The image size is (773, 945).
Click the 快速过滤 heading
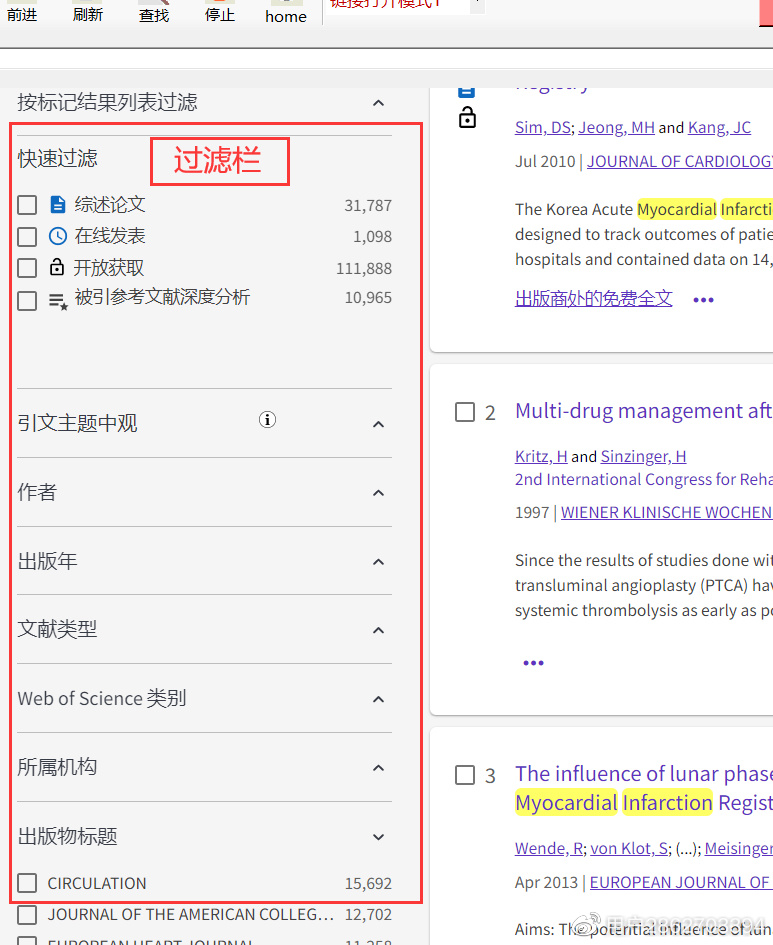coord(58,159)
